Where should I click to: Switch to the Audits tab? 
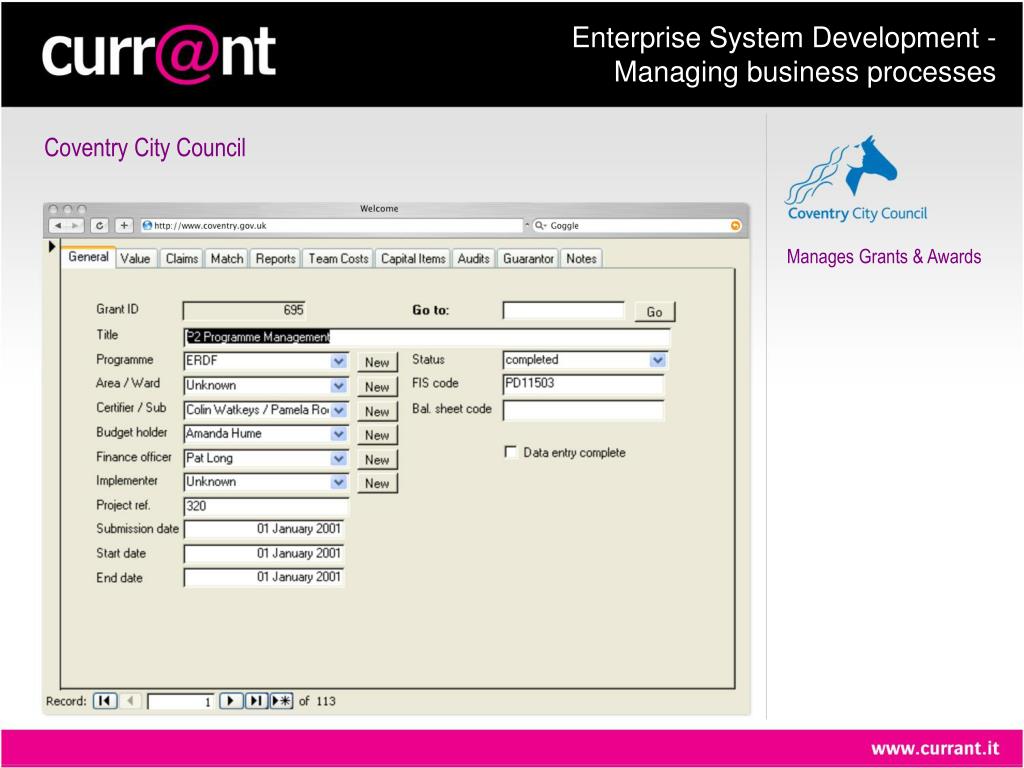pyautogui.click(x=473, y=259)
